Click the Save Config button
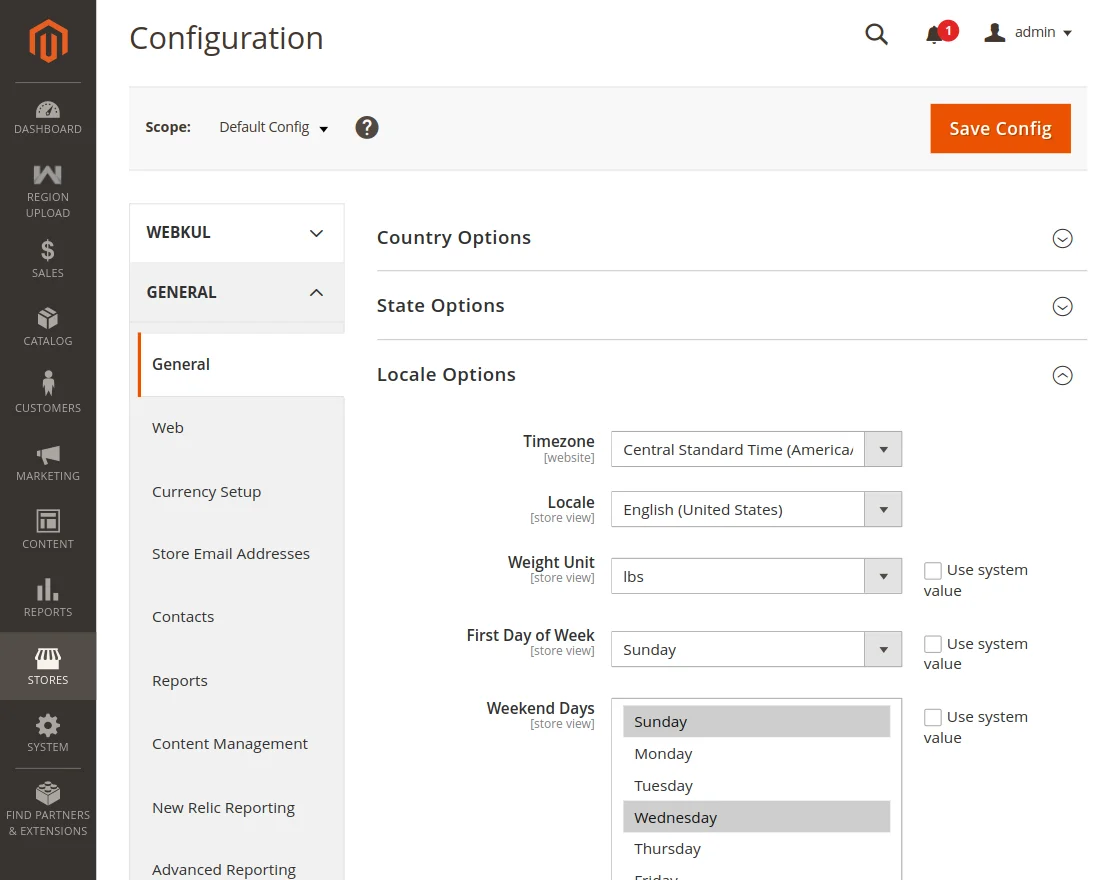The image size is (1120, 880). [1000, 129]
